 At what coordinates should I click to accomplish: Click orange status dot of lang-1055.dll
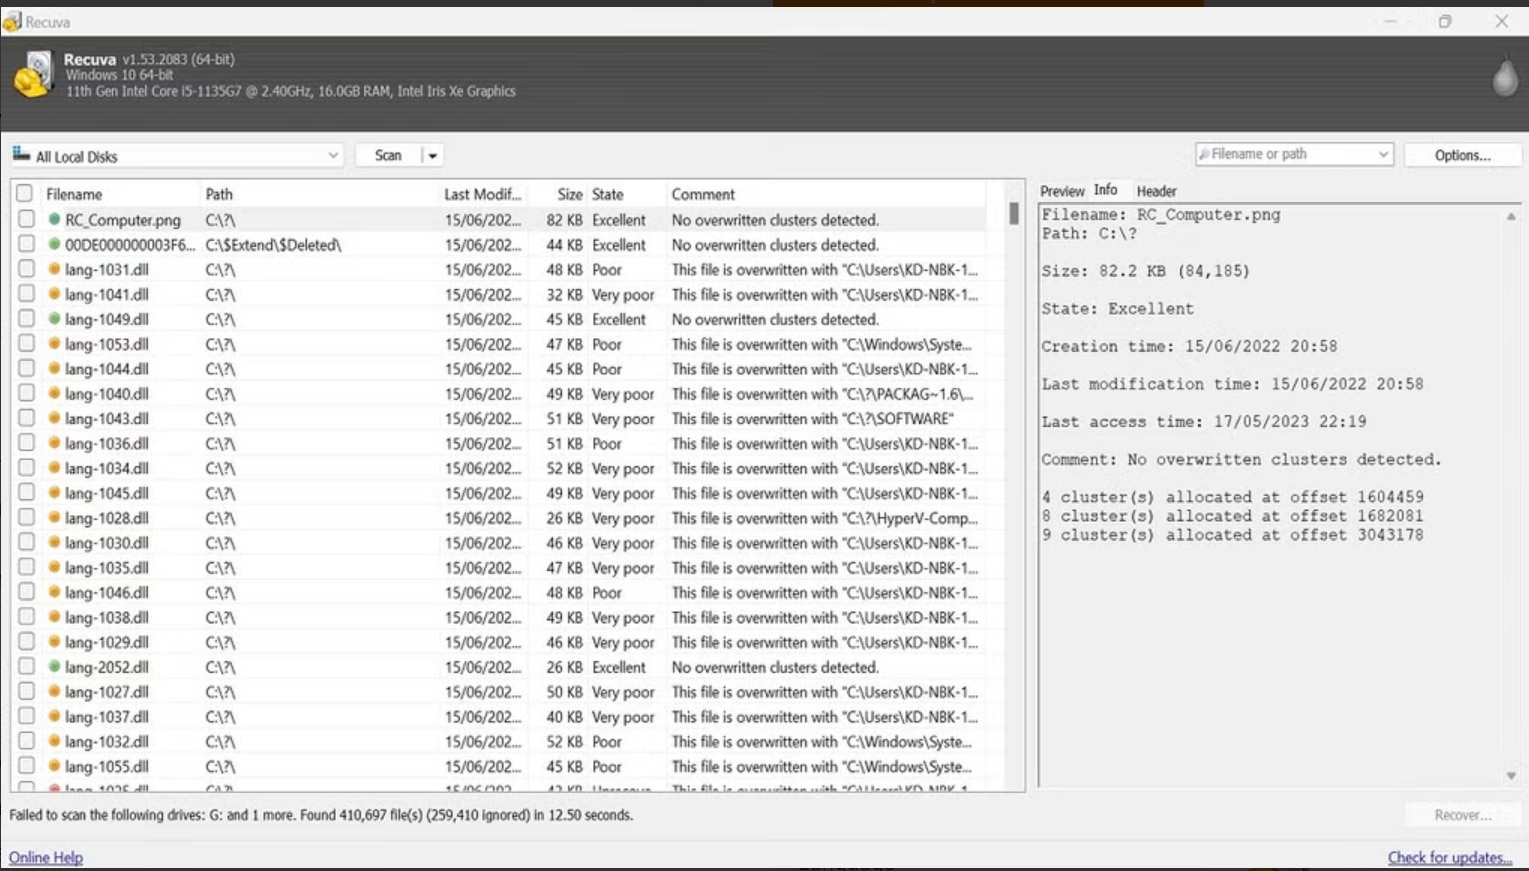click(x=54, y=766)
